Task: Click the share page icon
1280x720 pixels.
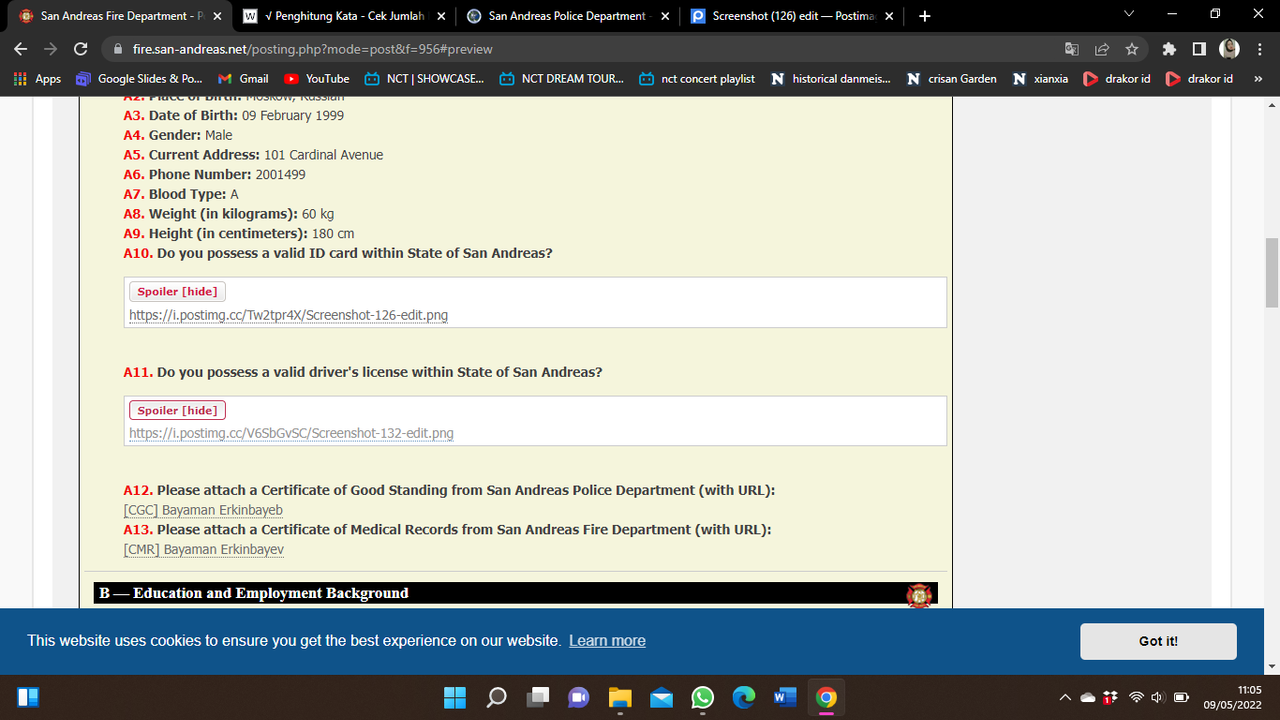Action: (x=1102, y=49)
